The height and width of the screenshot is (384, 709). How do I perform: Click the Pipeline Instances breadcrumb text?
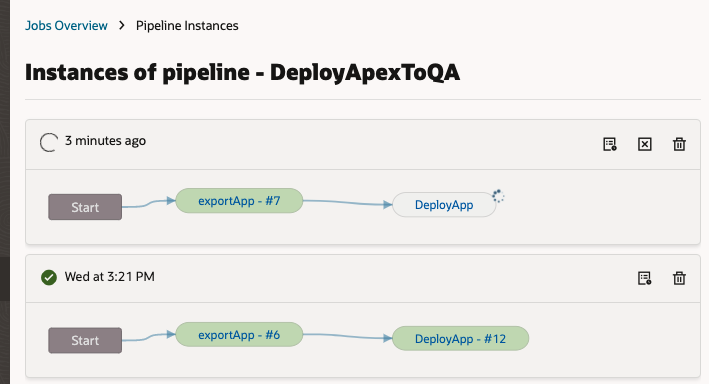[x=187, y=26]
